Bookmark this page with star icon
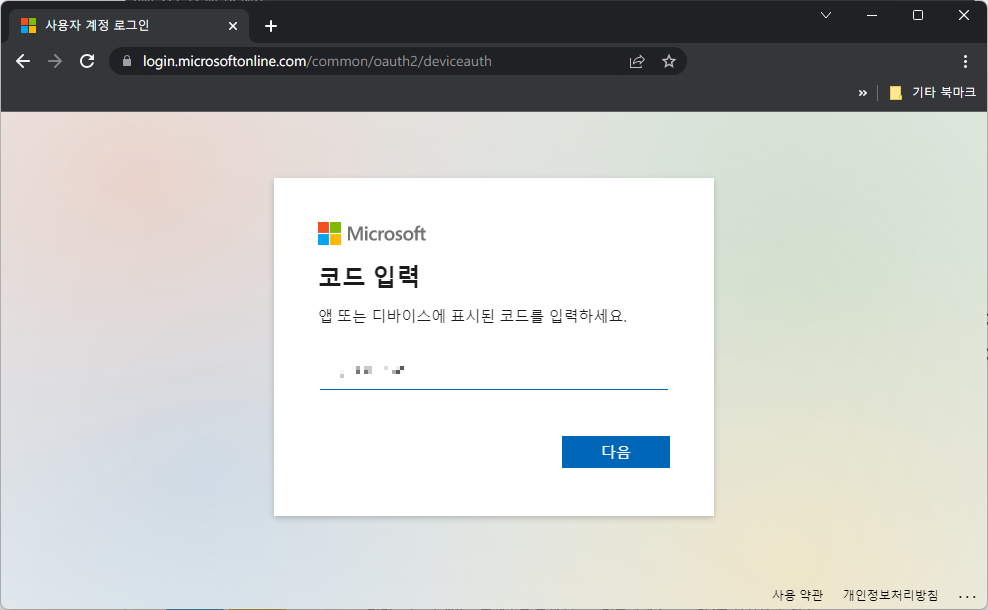Image resolution: width=988 pixels, height=610 pixels. (x=669, y=61)
